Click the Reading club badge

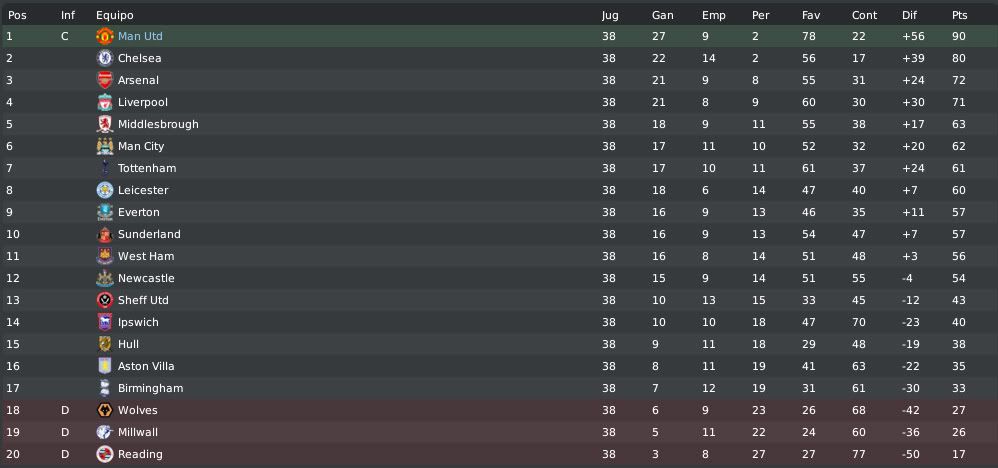pos(104,454)
